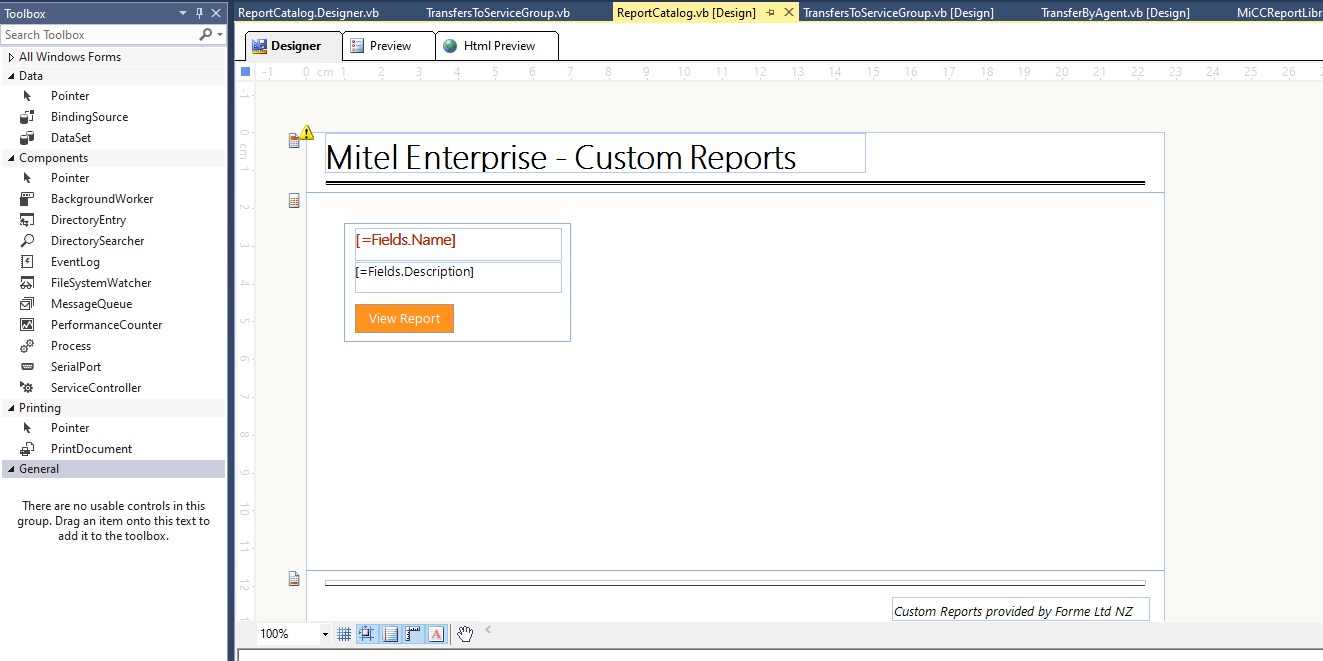Open ReportCatalog.Designer.vb document tab
The image size is (1323, 661).
tap(308, 13)
